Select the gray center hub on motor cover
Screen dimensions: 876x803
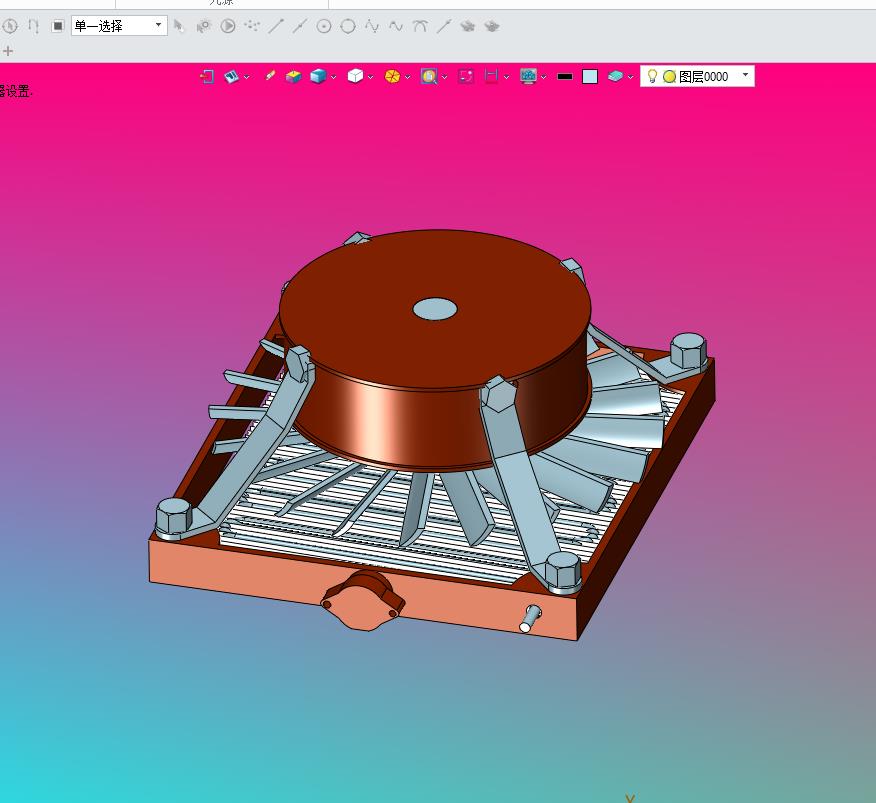pyautogui.click(x=435, y=309)
